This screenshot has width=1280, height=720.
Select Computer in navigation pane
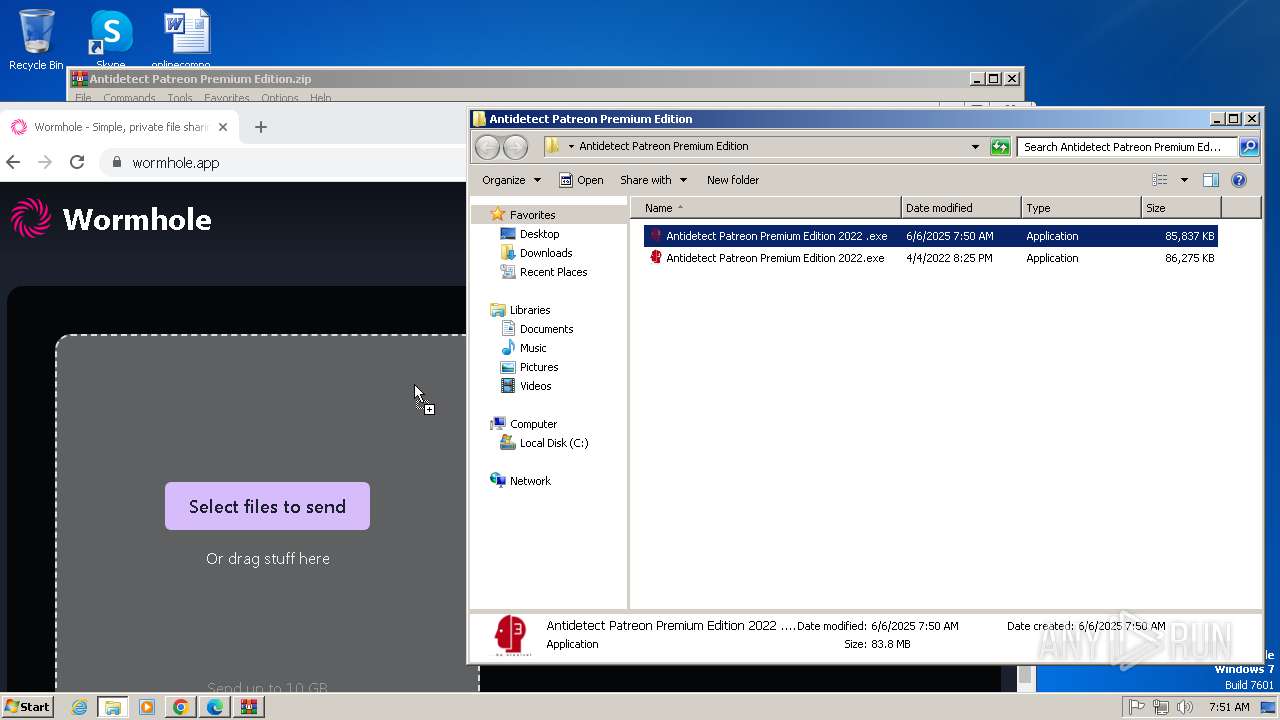point(533,424)
